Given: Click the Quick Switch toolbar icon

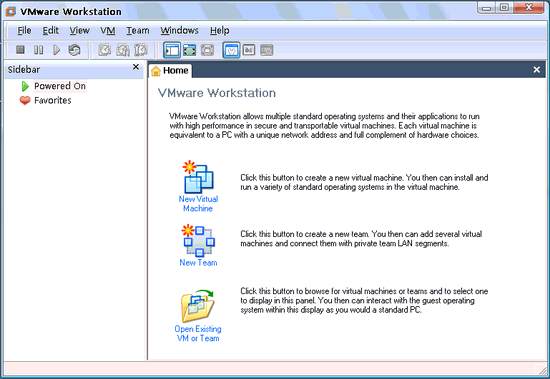Looking at the screenshot, I should [207, 50].
